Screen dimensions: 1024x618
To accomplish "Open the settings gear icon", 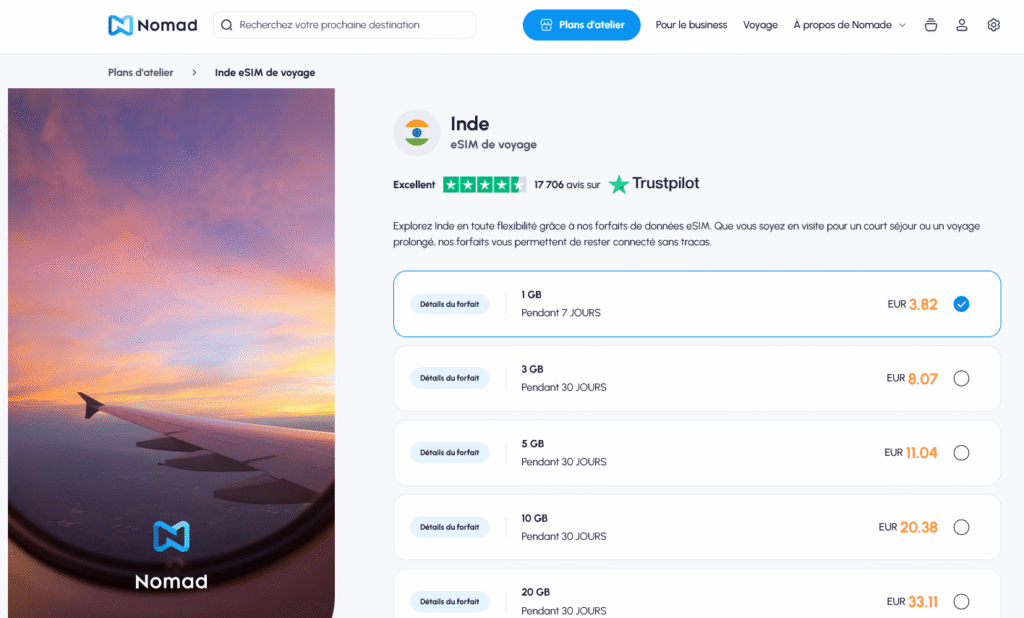I will (993, 24).
